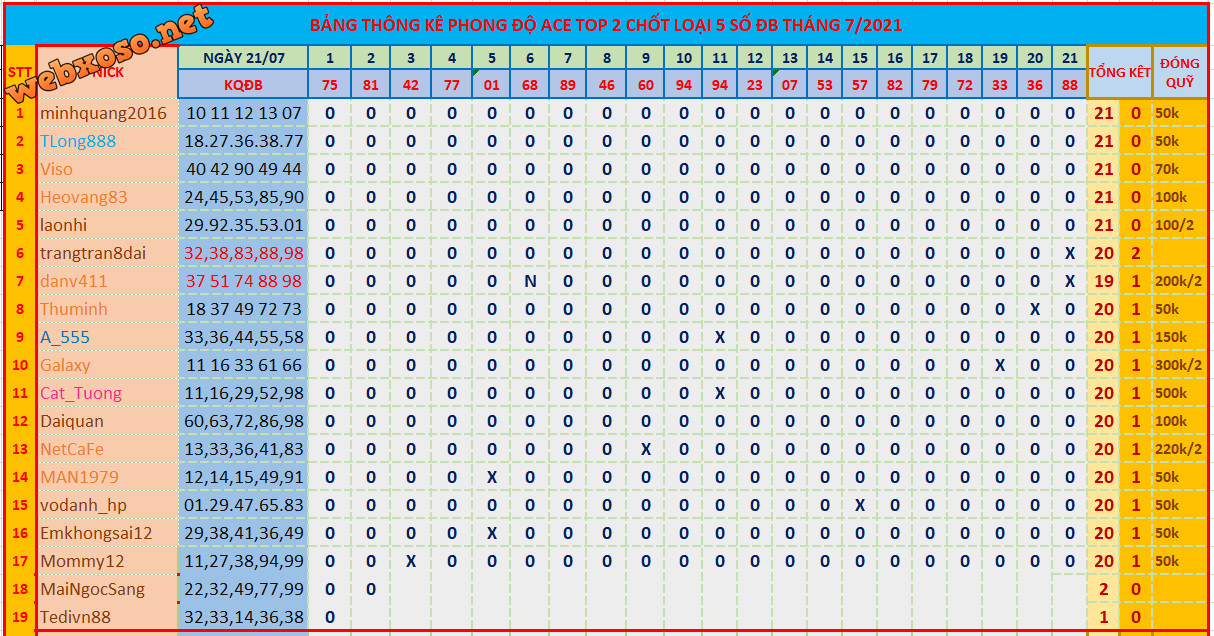Select the Mommy12 nick cell
Viewport: 1214px width, 636px height.
pos(107,561)
